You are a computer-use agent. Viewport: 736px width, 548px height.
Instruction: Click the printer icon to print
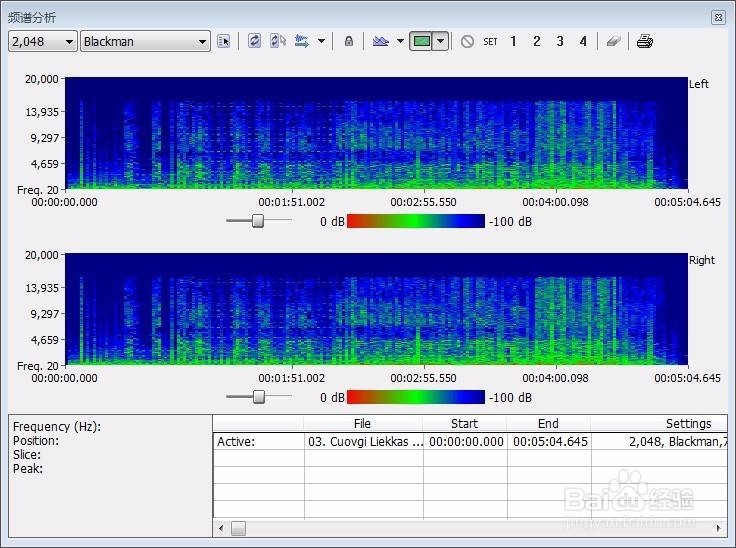(645, 41)
